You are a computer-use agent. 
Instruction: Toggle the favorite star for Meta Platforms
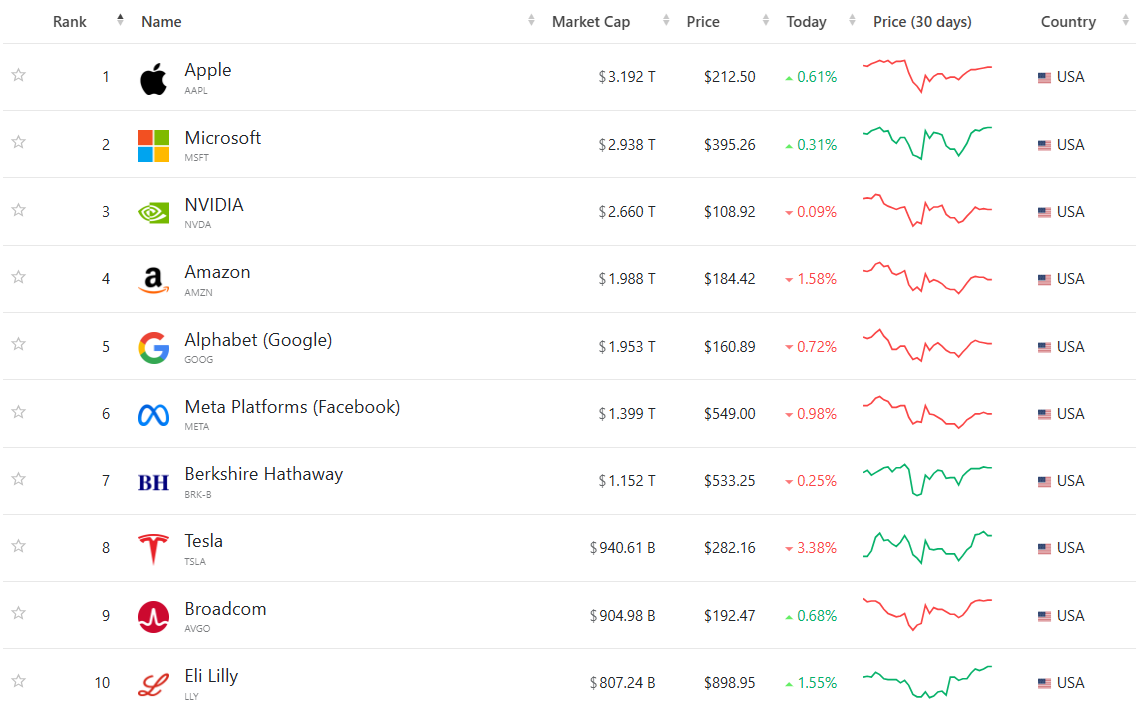pos(19,412)
